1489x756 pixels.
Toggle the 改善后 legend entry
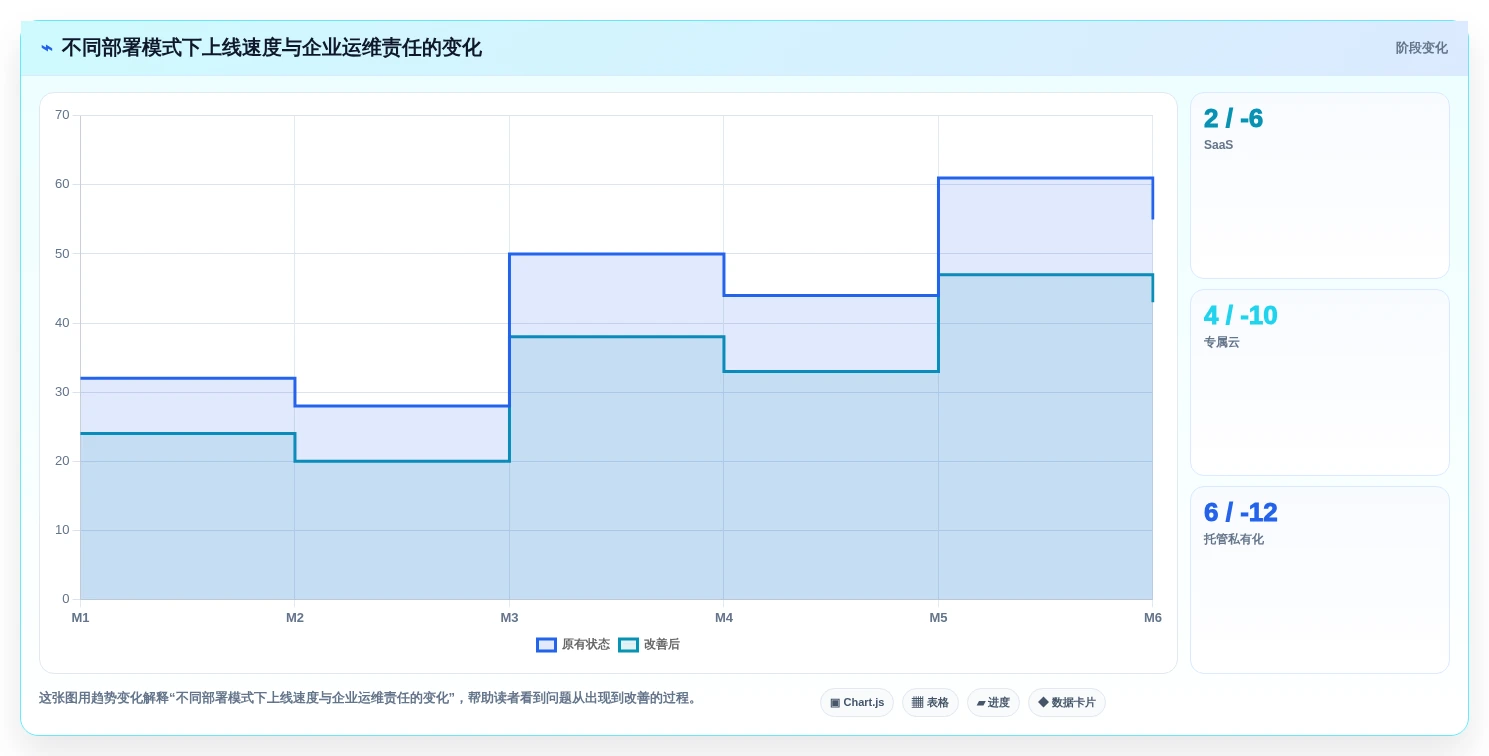(649, 645)
